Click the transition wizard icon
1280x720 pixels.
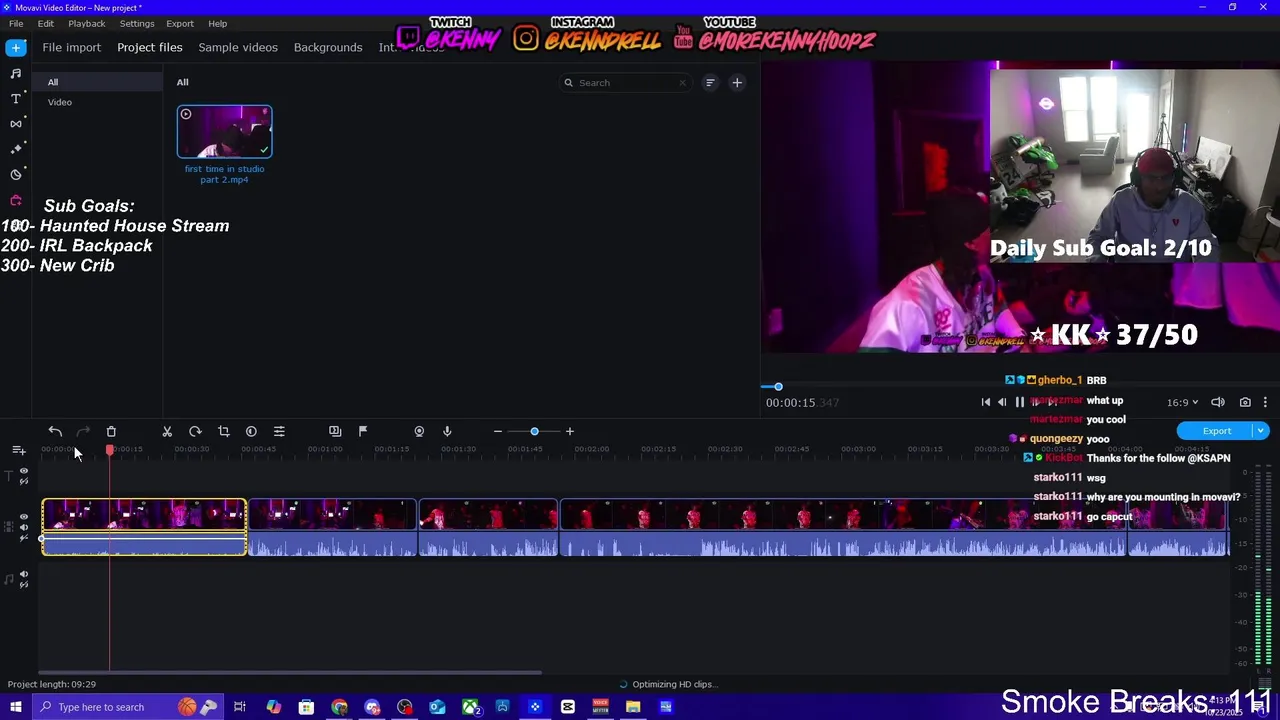335,431
